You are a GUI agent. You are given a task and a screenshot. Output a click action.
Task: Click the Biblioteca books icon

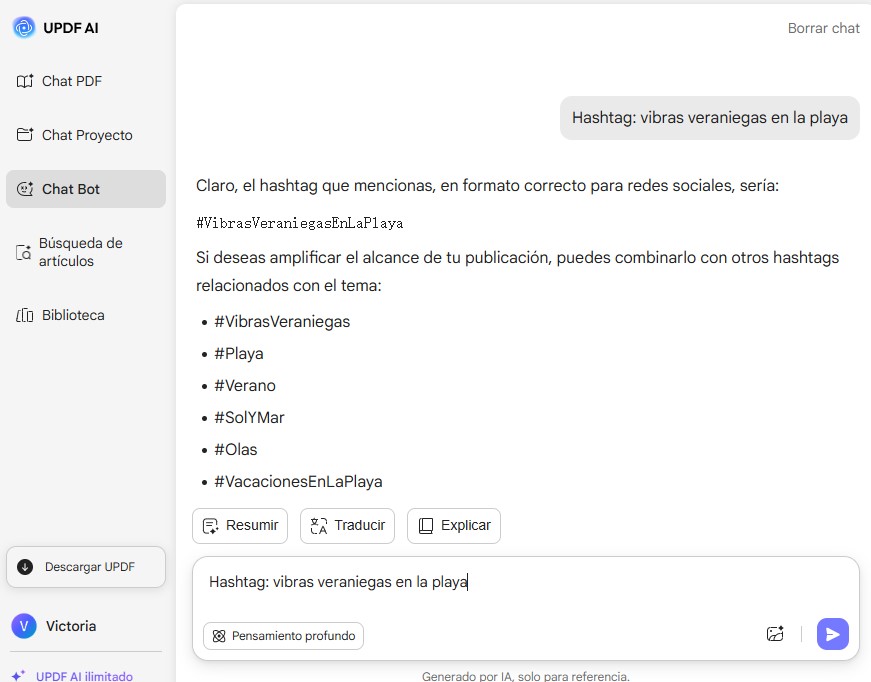(24, 315)
